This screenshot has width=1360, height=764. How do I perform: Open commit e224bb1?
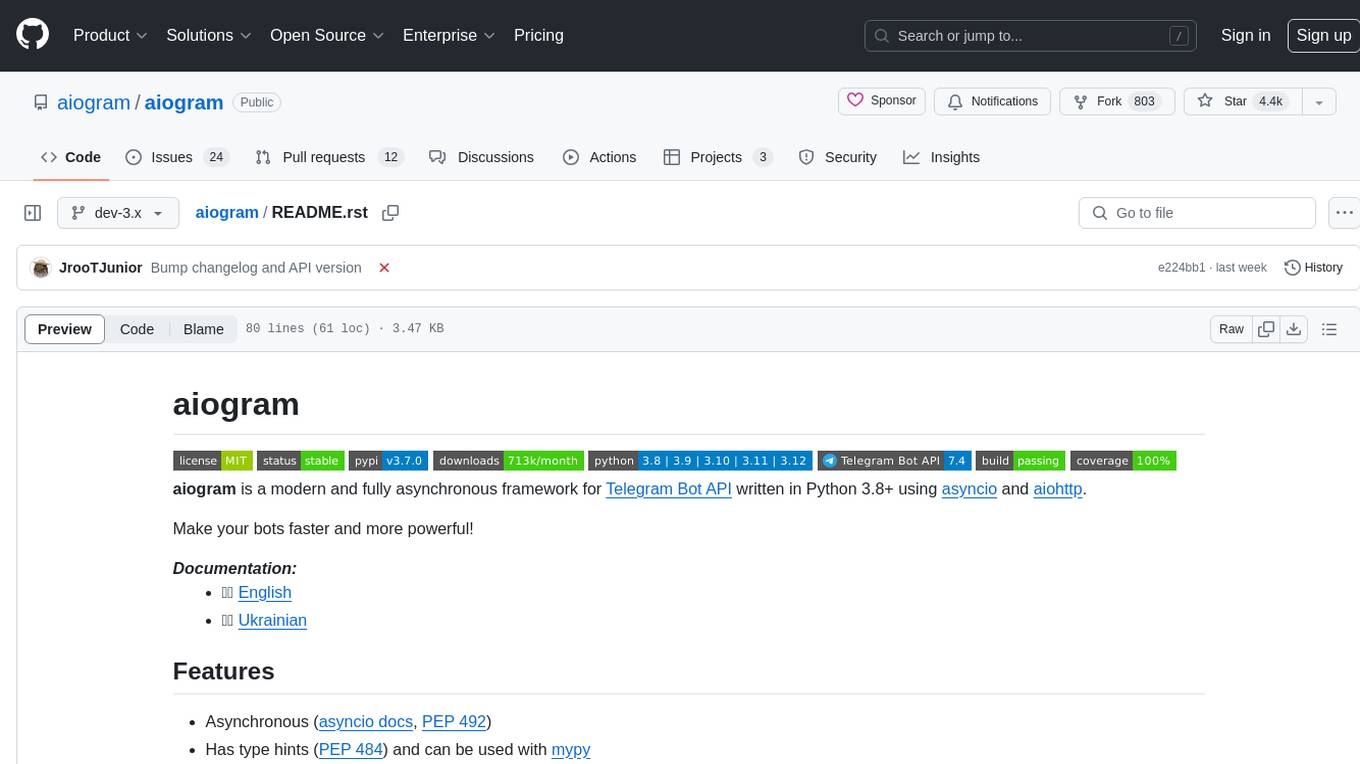pos(1180,268)
